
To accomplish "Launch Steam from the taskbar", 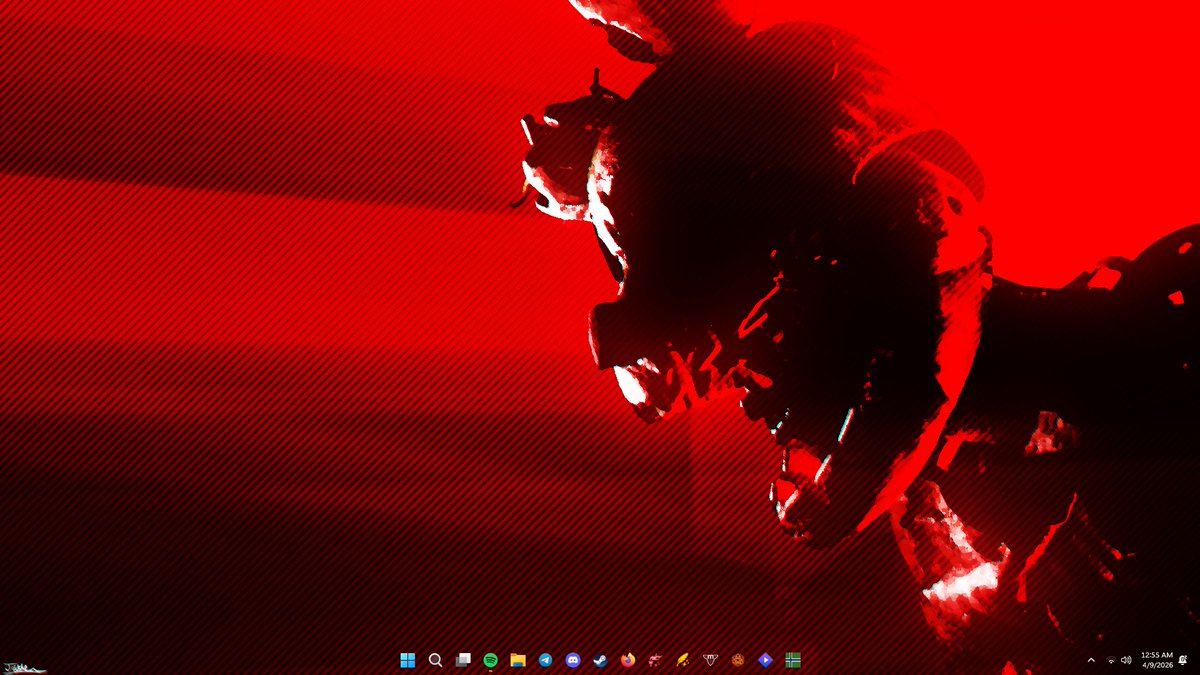I will (600, 660).
